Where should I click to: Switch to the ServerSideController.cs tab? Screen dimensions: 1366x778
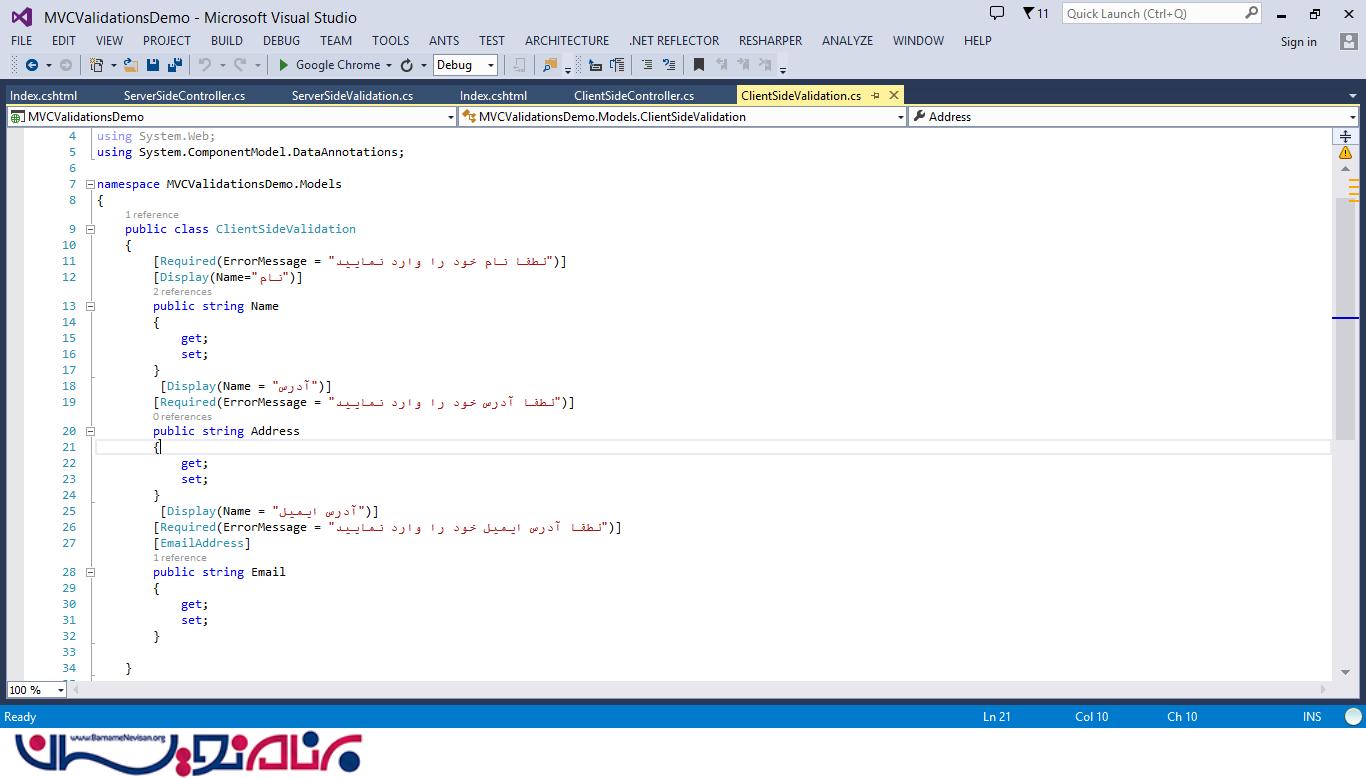[184, 95]
